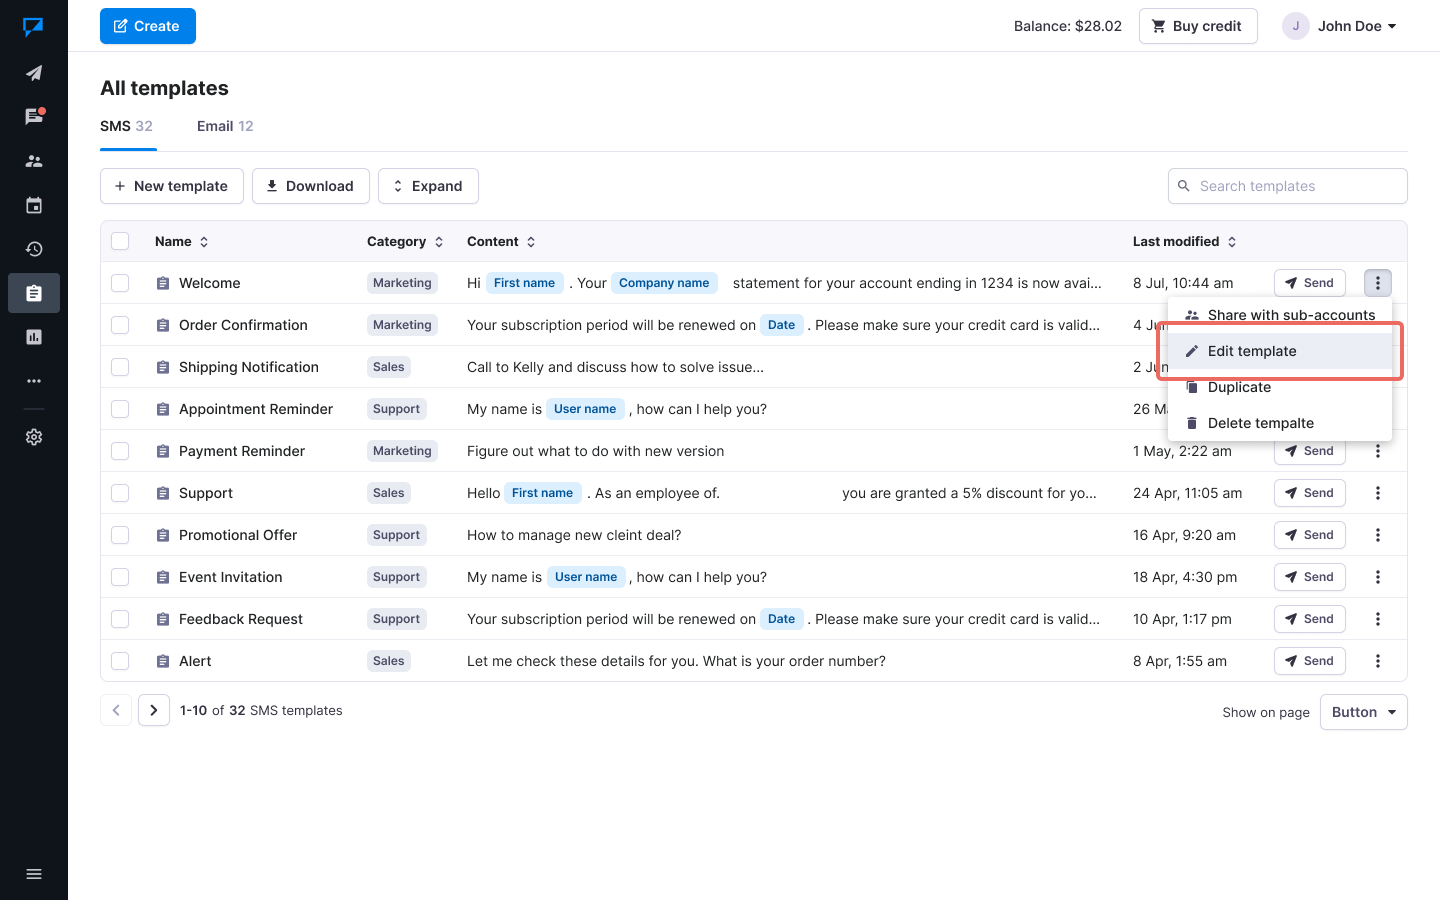Click the Buy credit button
The image size is (1440, 900).
[1197, 26]
